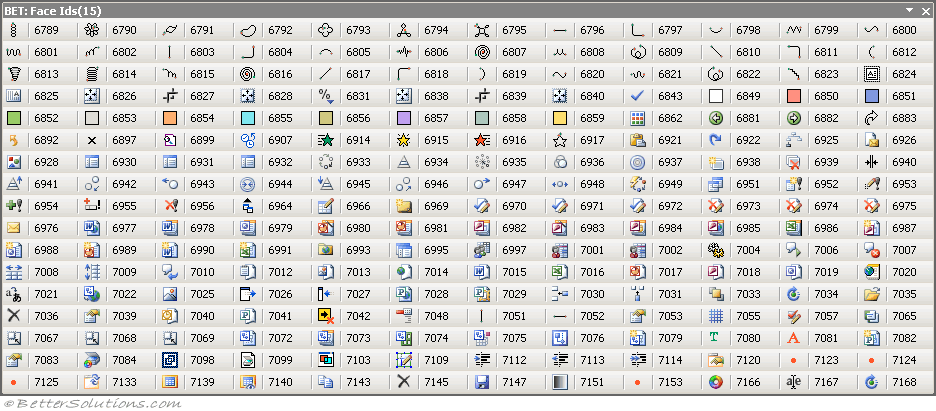Screen dimensions: 936x411
Task: Click the green forward arrow icon 6882
Action: 793,118
